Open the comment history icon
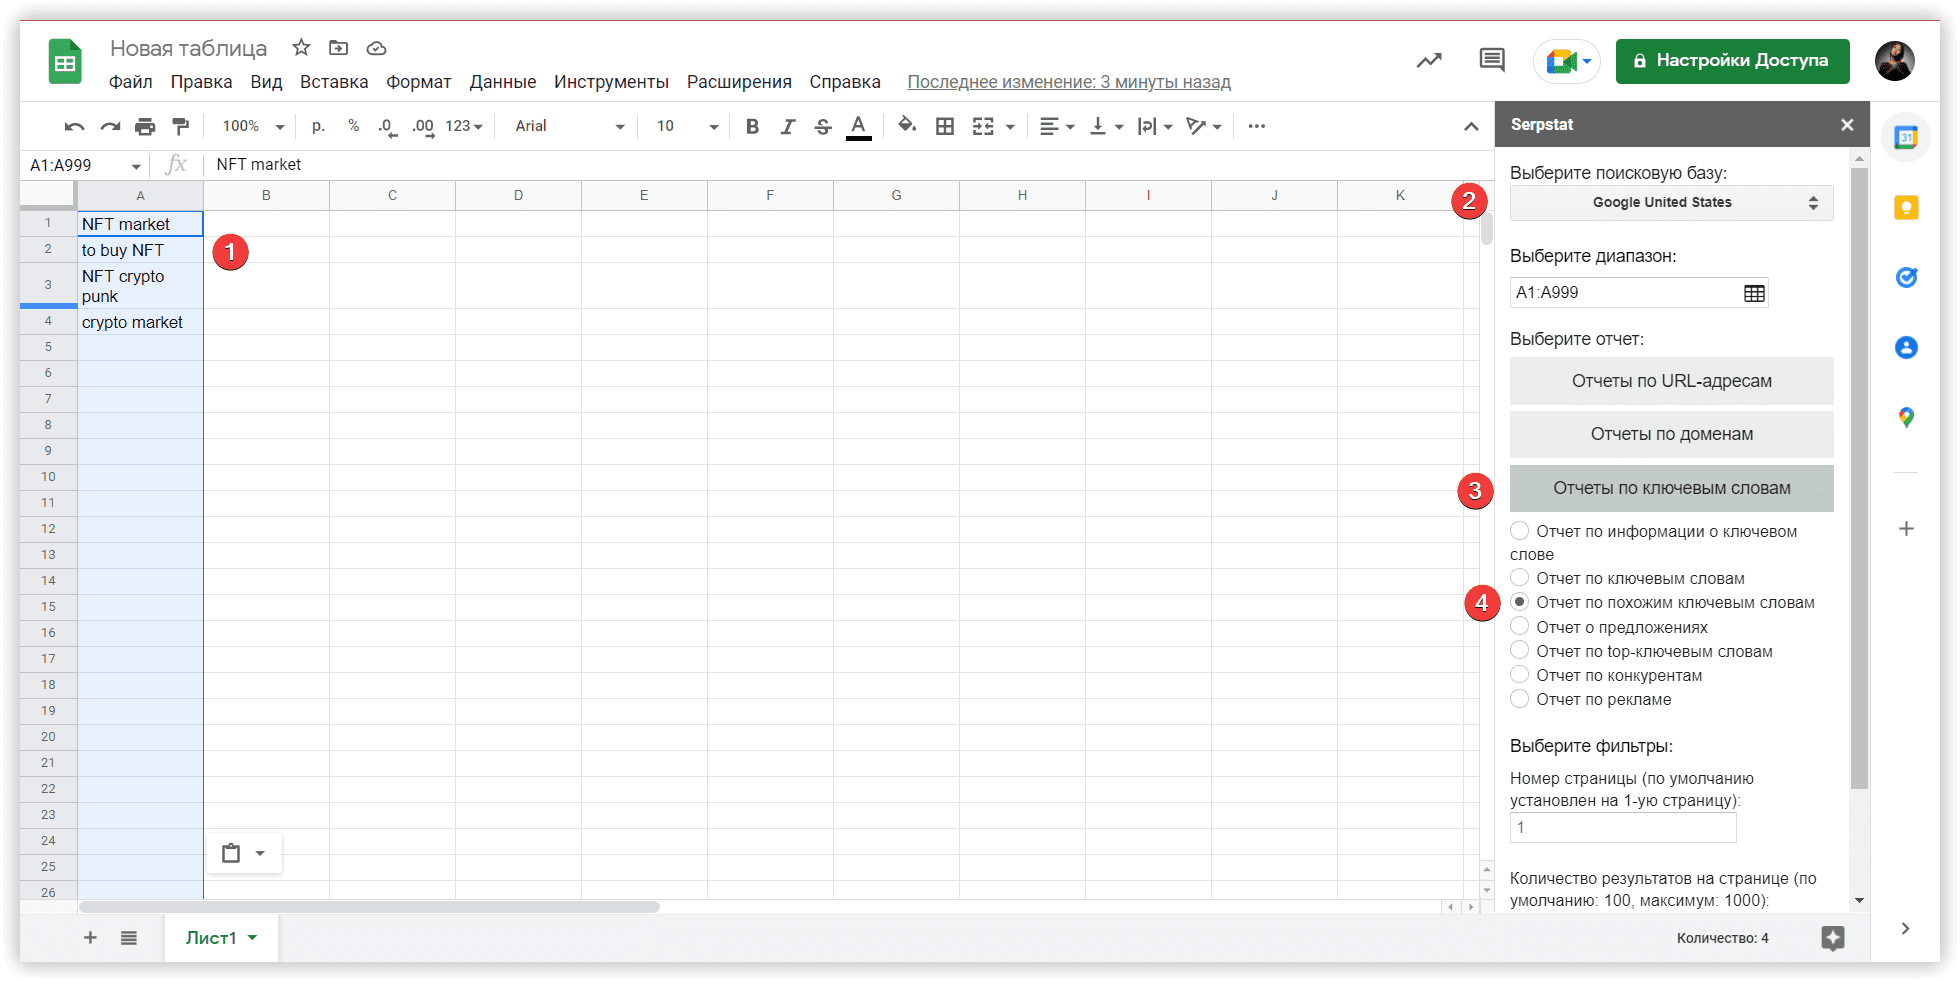1960x982 pixels. point(1491,60)
